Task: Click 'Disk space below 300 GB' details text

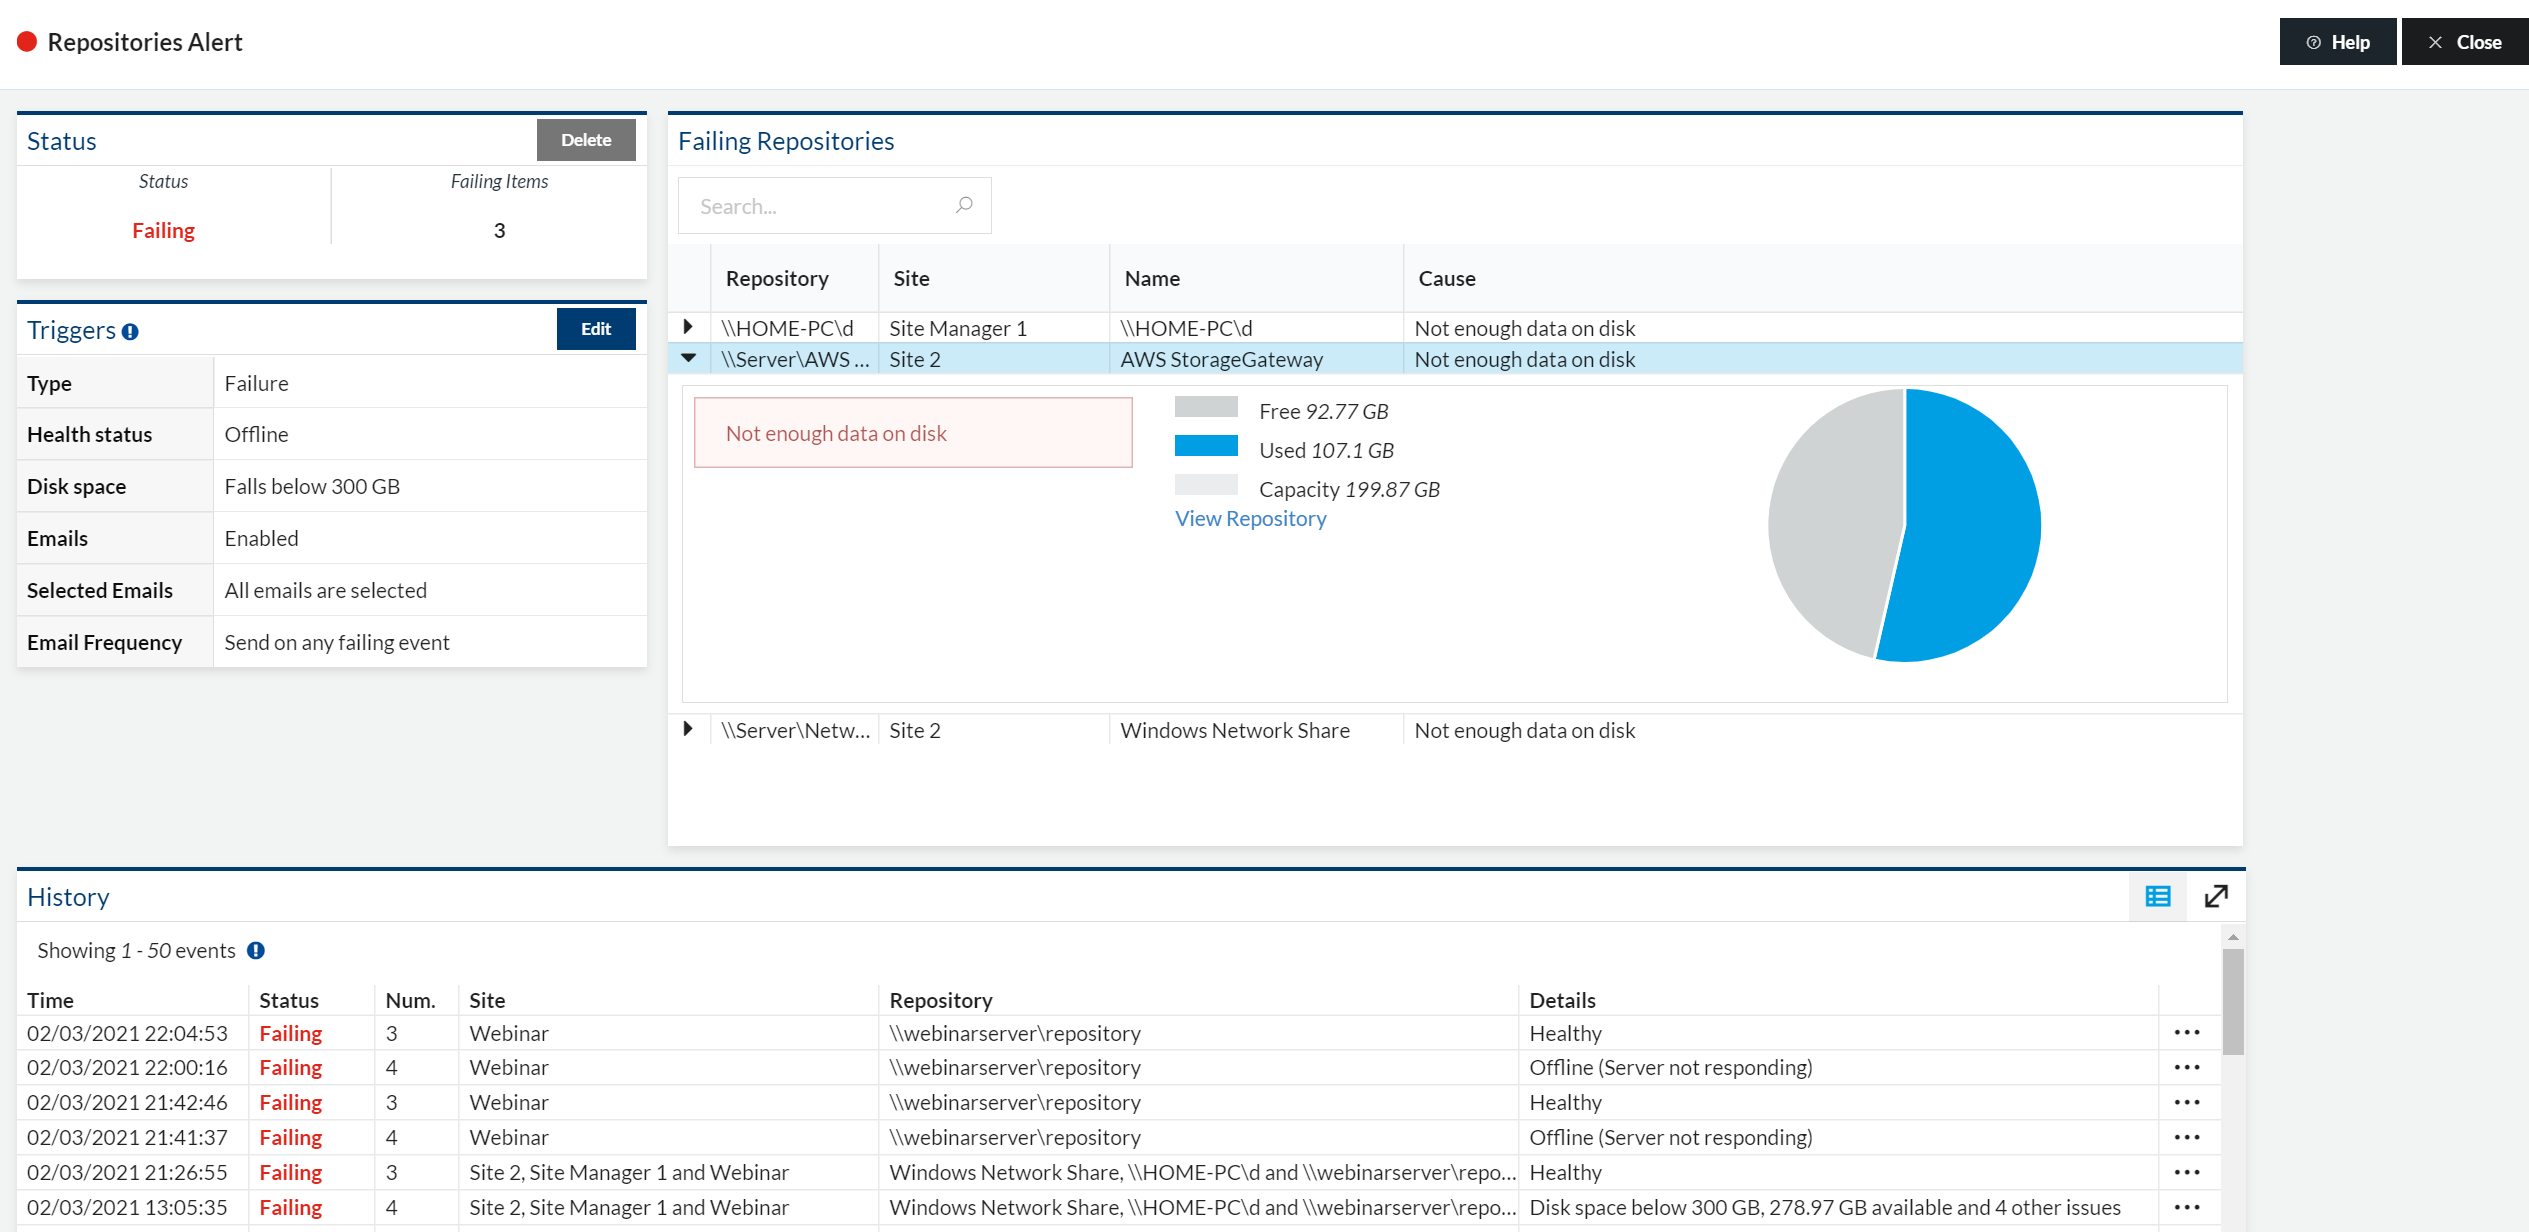Action: click(1825, 1207)
